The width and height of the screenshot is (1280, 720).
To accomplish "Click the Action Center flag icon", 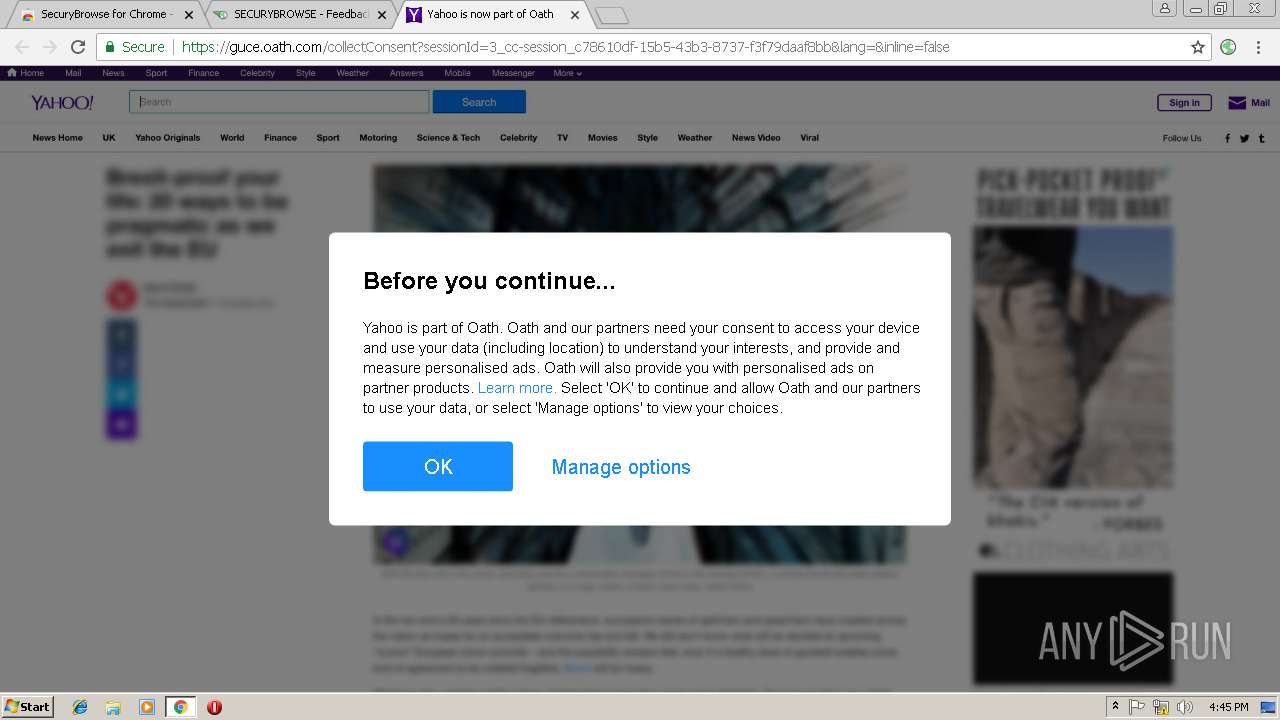I will [1137, 707].
